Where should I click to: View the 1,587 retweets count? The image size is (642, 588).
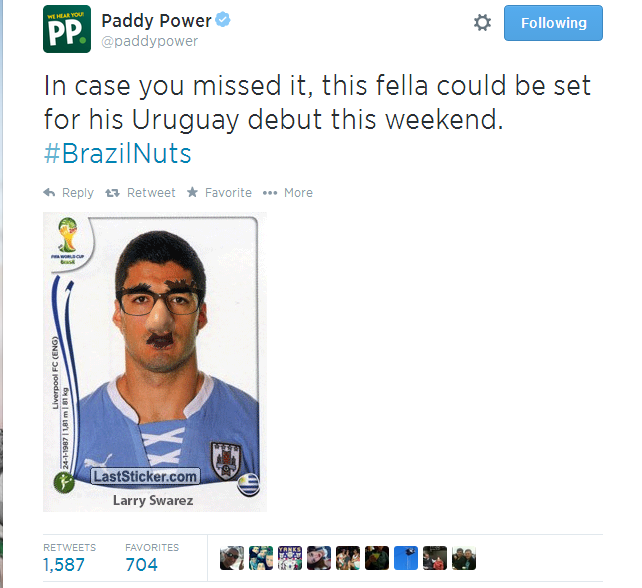click(x=64, y=565)
